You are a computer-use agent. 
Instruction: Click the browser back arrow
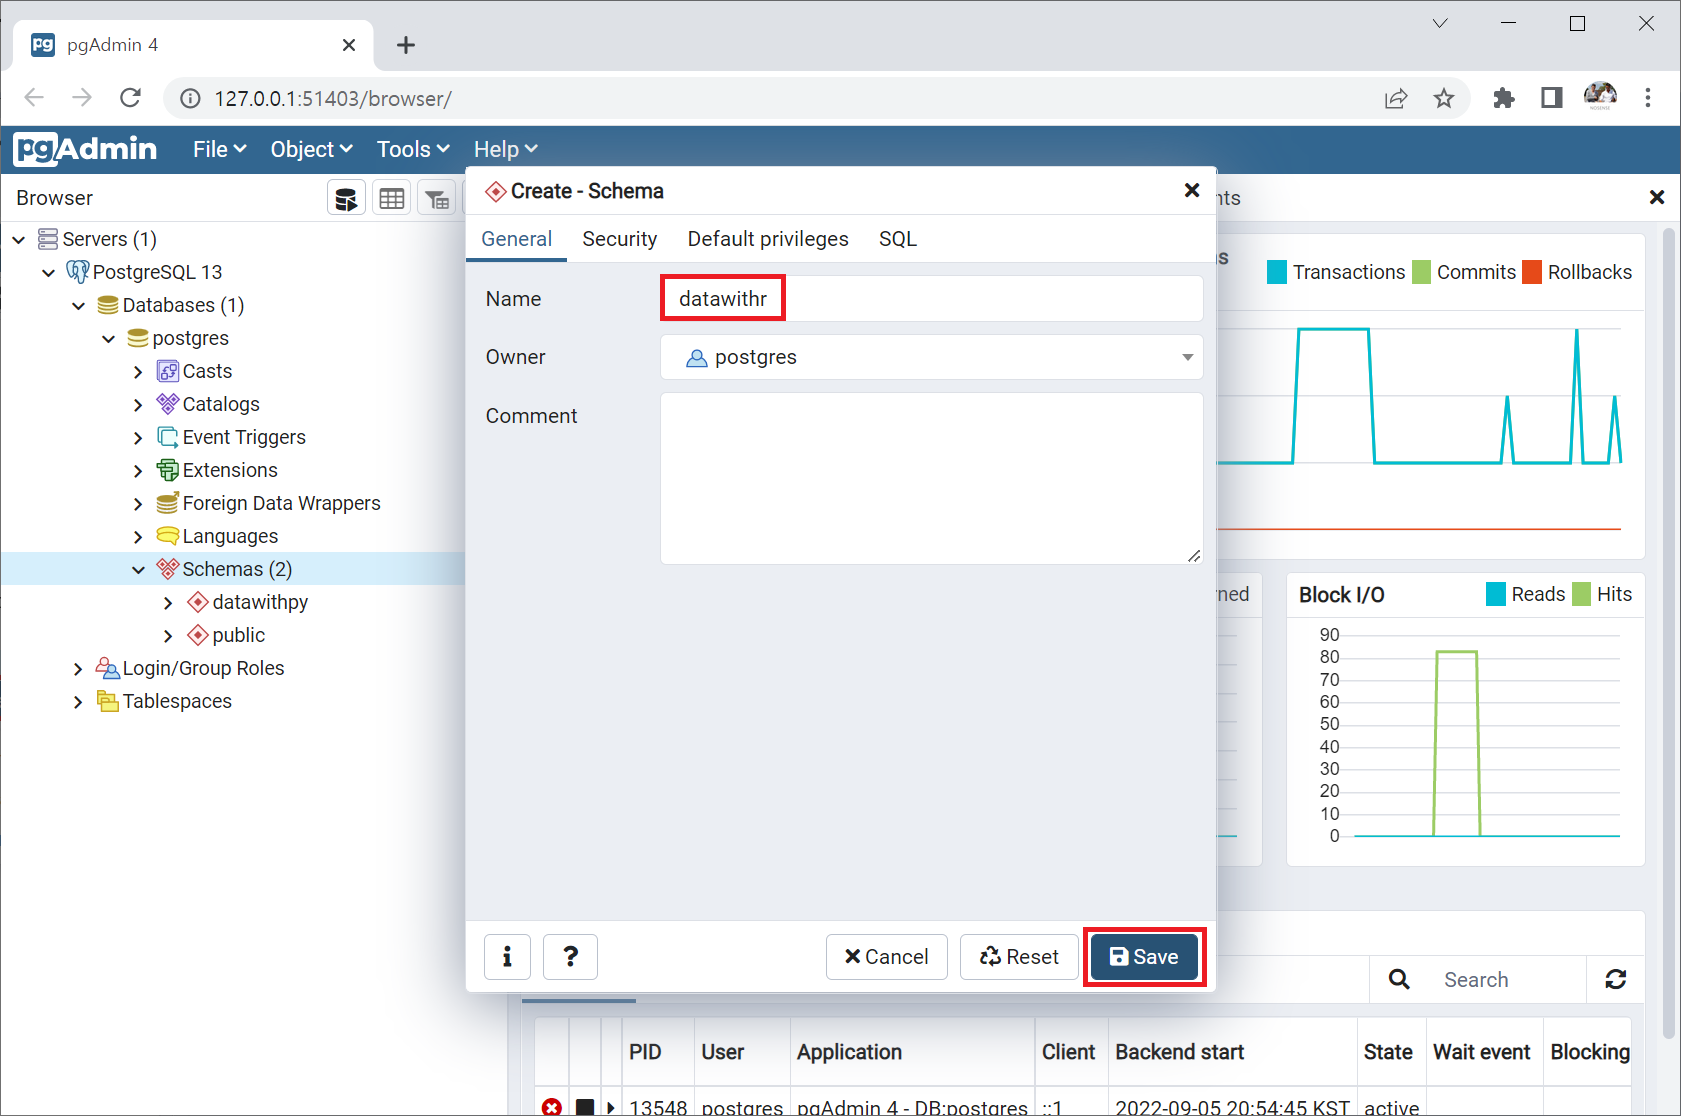pyautogui.click(x=34, y=98)
